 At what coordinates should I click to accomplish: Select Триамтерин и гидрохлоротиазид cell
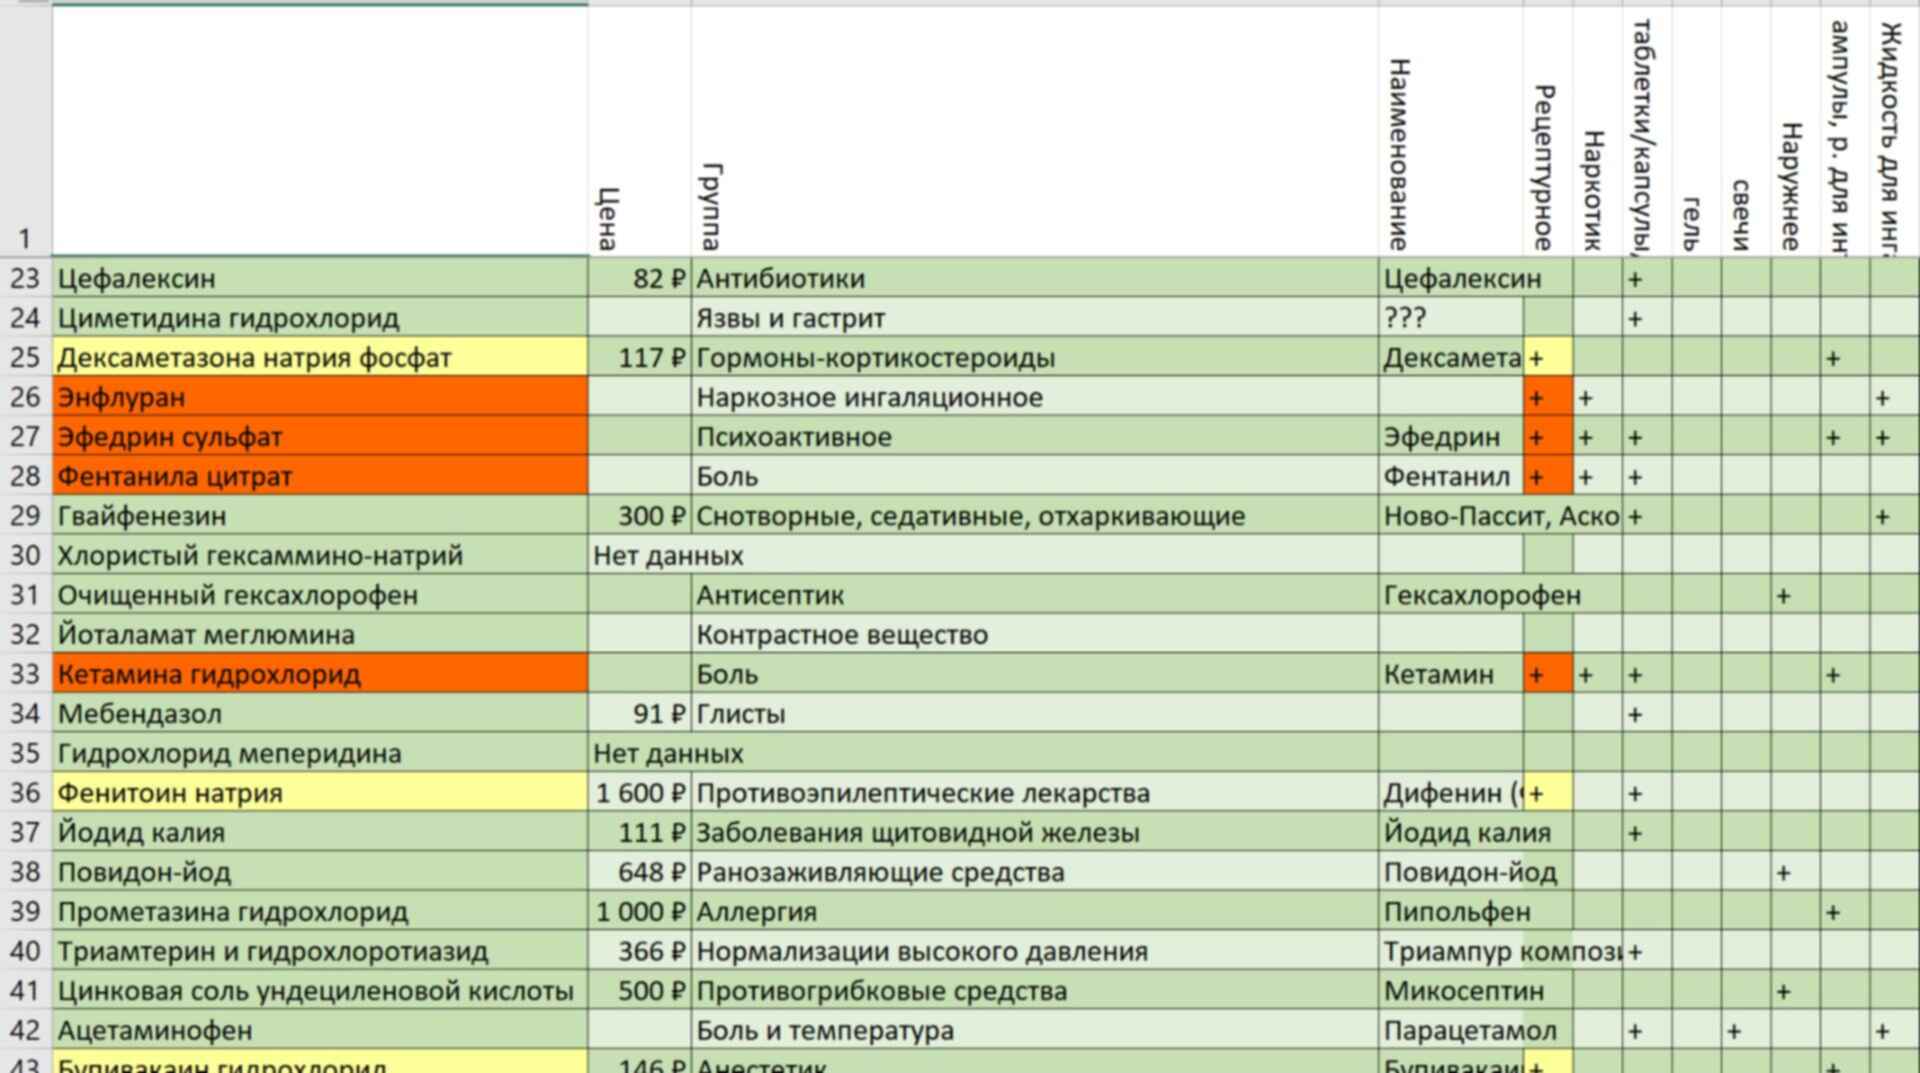click(x=320, y=951)
